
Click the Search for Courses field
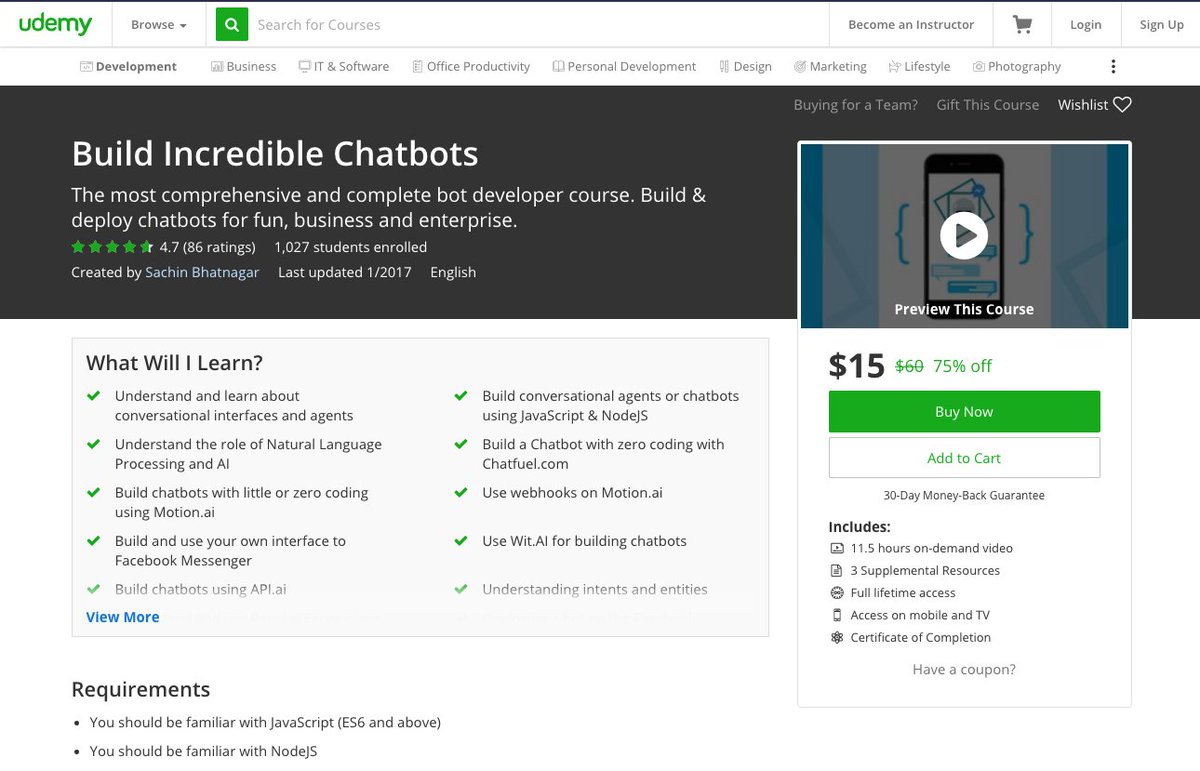click(537, 25)
